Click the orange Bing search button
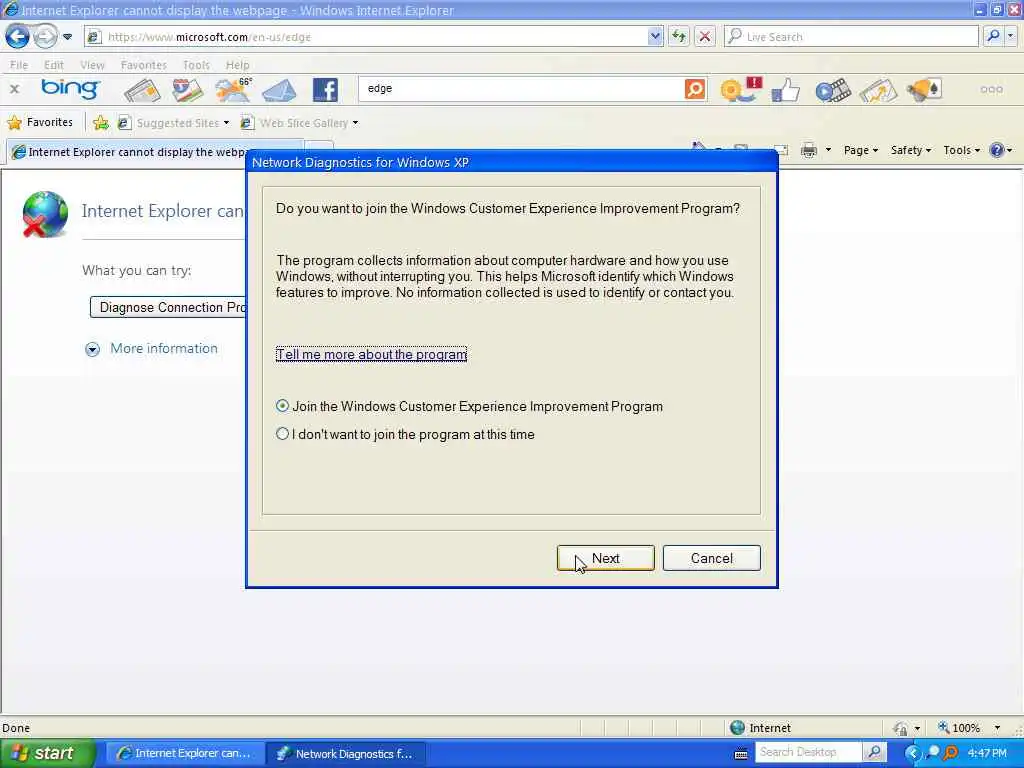 tap(695, 89)
